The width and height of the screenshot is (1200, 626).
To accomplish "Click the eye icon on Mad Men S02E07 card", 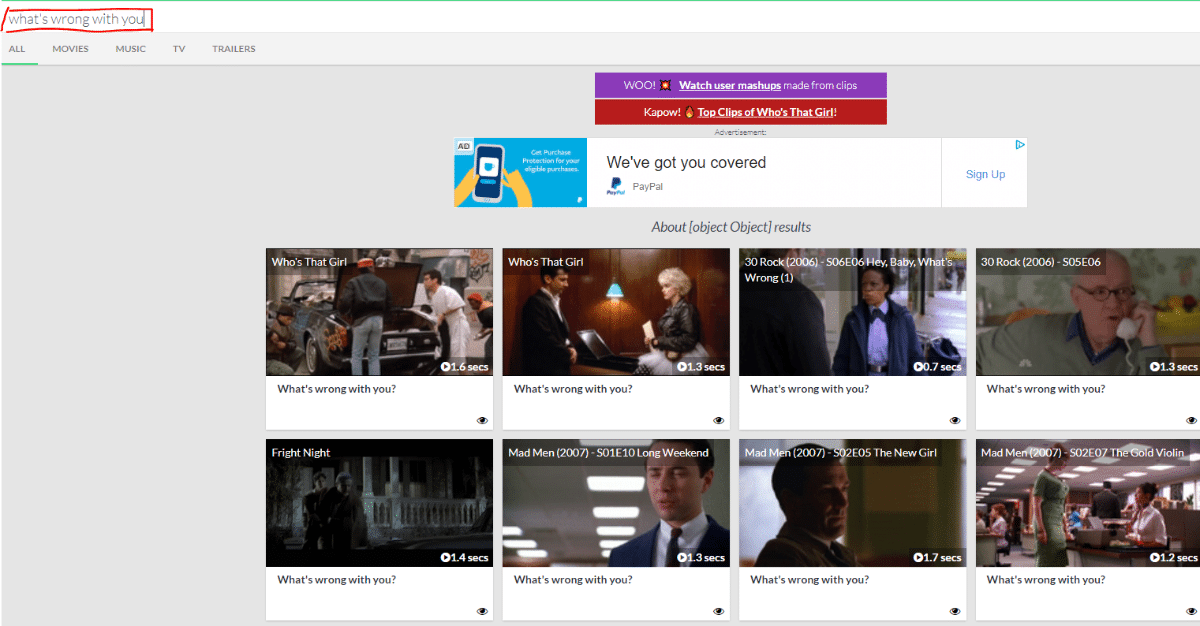I will click(x=1191, y=611).
